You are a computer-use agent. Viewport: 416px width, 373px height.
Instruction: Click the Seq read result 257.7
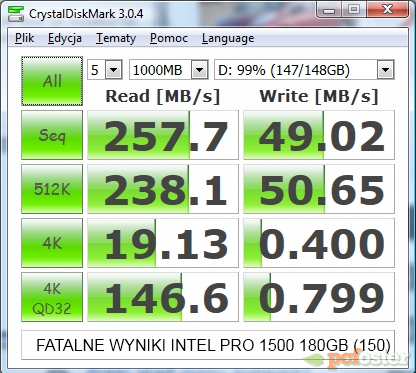point(163,135)
